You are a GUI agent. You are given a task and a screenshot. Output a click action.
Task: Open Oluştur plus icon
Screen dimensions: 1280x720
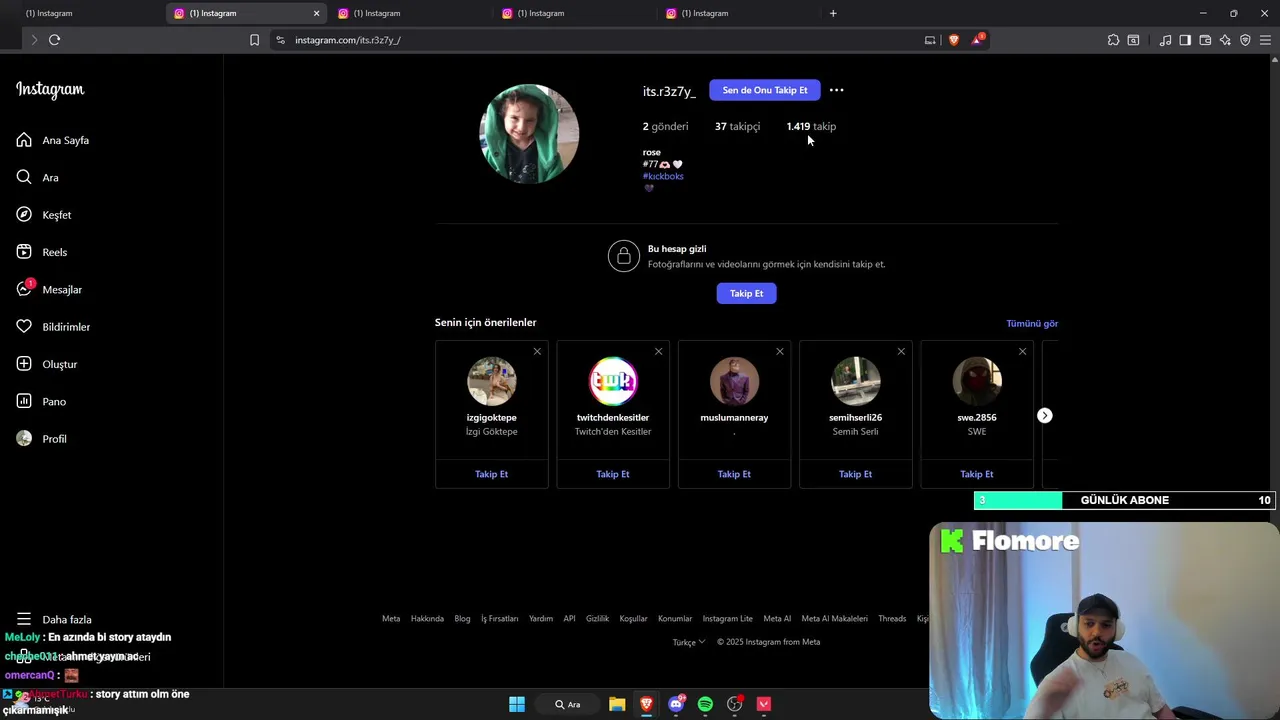tap(24, 364)
